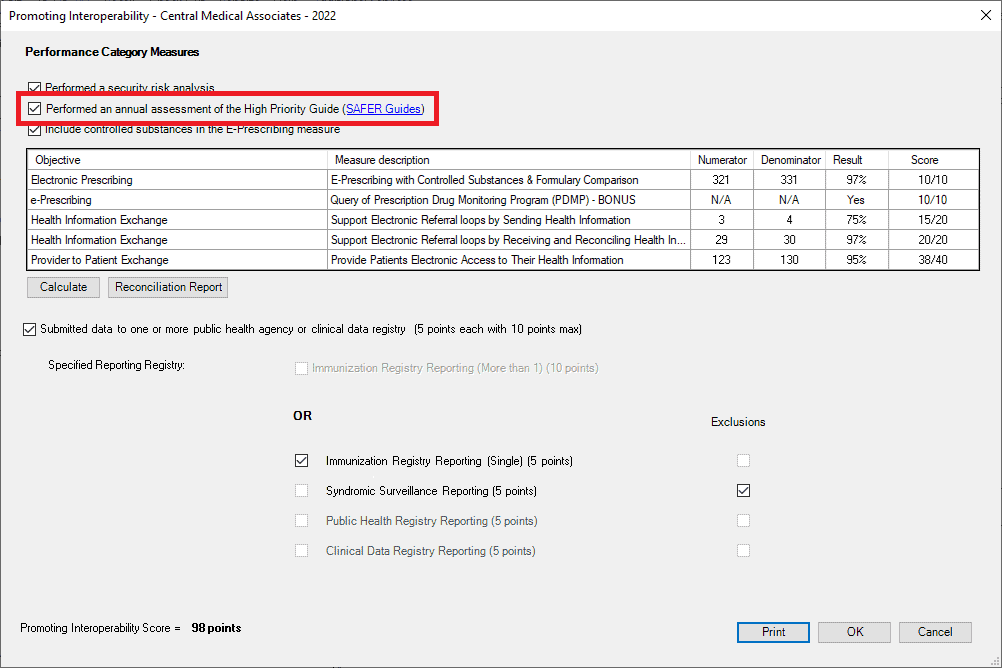This screenshot has height=668, width=1002.
Task: Confirm with the OK button
Action: pyautogui.click(x=854, y=632)
